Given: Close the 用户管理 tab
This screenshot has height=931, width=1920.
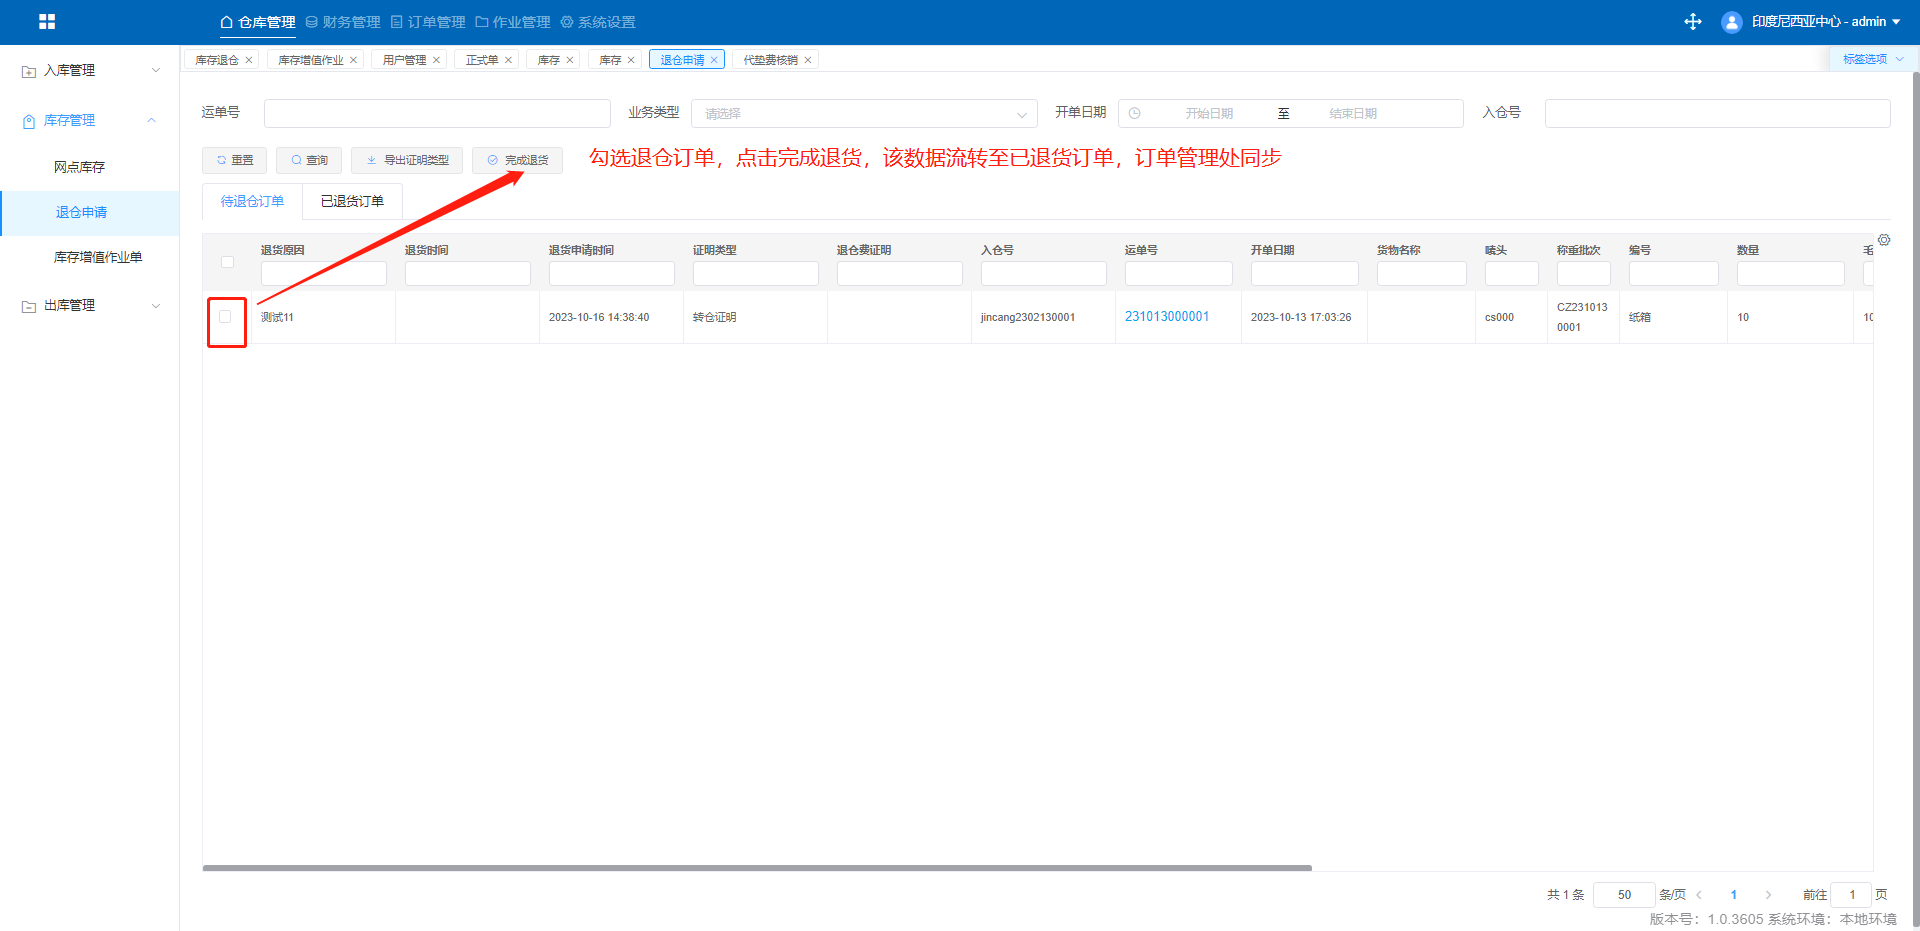Looking at the screenshot, I should click(x=436, y=60).
